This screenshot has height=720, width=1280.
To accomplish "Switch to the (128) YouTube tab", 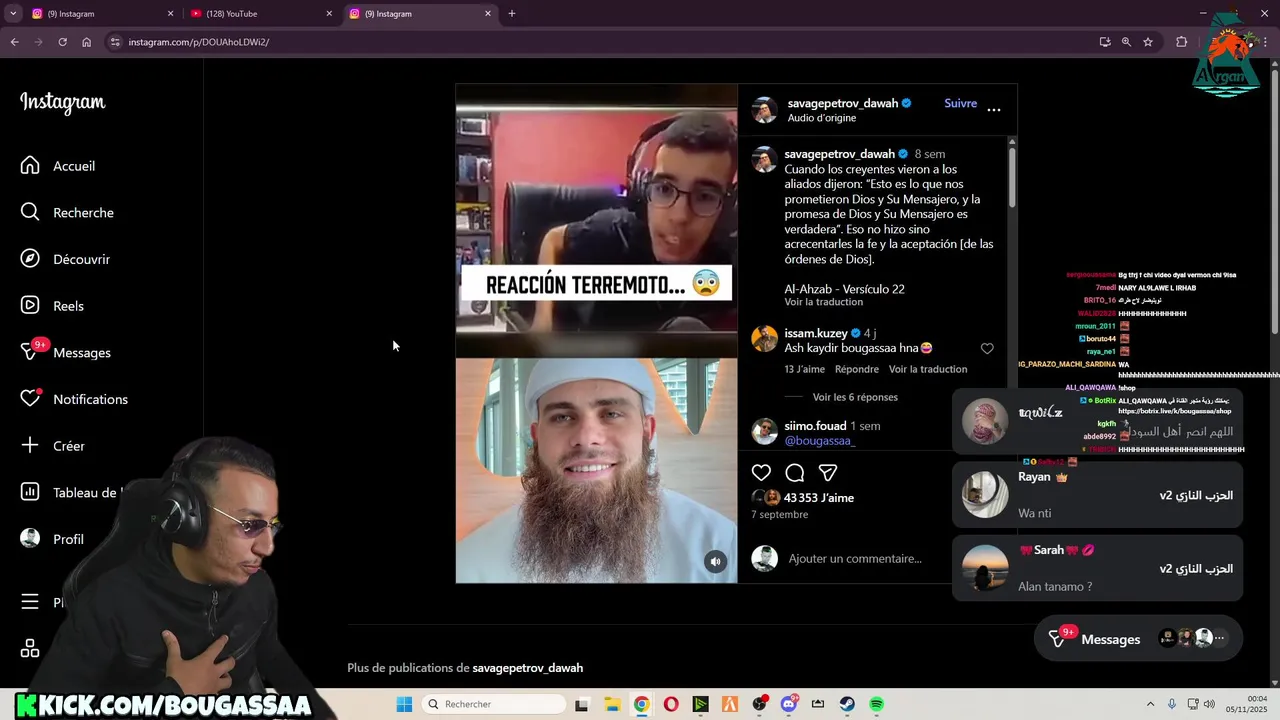I will coord(262,14).
